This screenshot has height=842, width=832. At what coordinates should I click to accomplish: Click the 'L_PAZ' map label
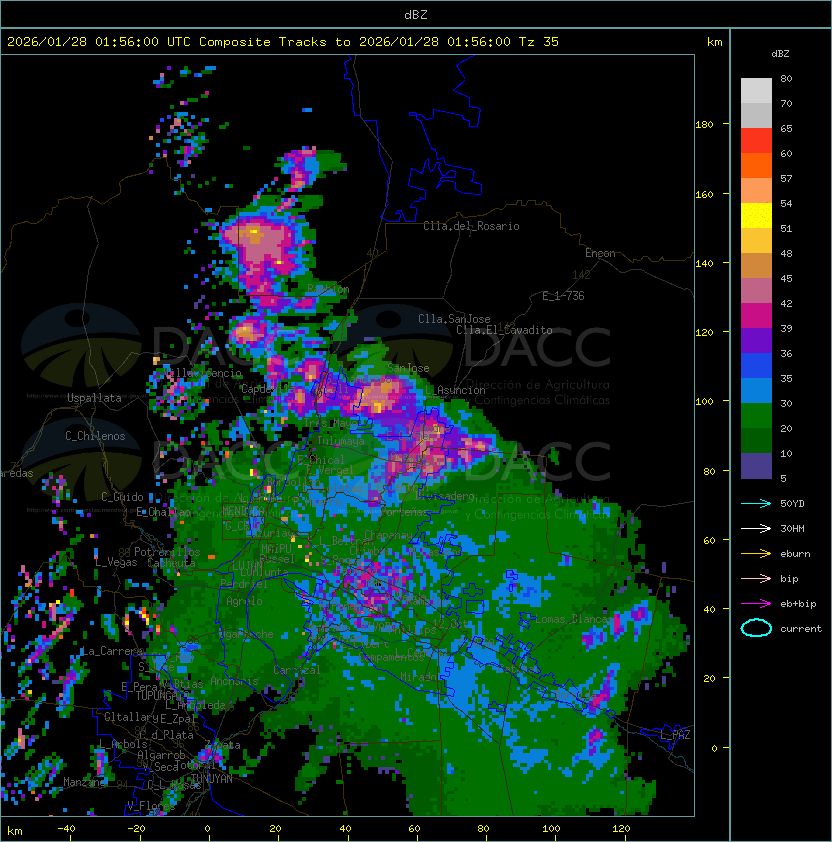(x=675, y=735)
